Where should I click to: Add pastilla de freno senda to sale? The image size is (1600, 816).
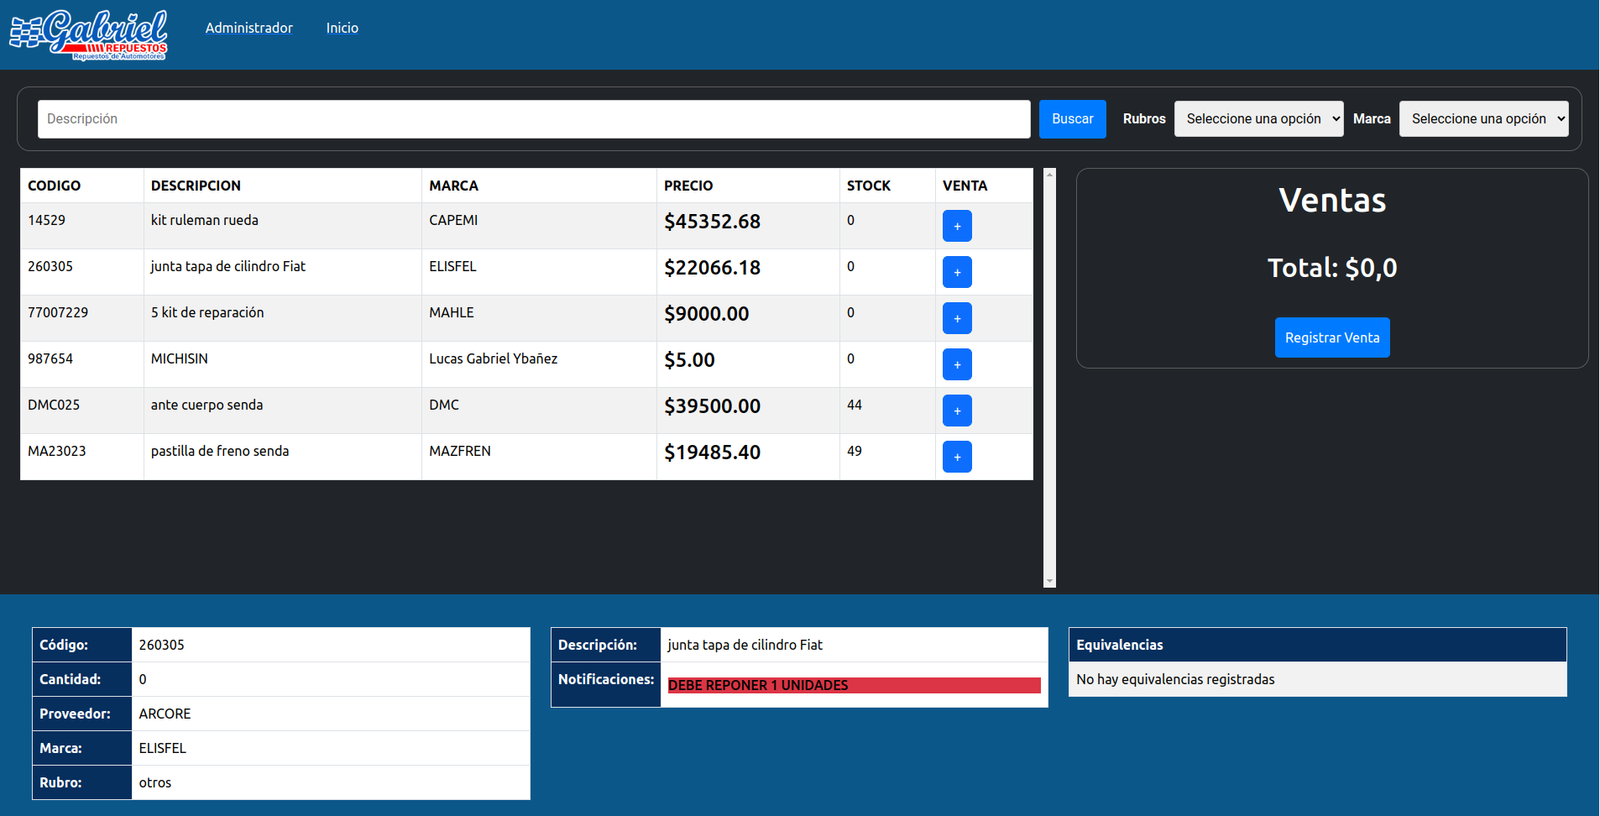(957, 457)
